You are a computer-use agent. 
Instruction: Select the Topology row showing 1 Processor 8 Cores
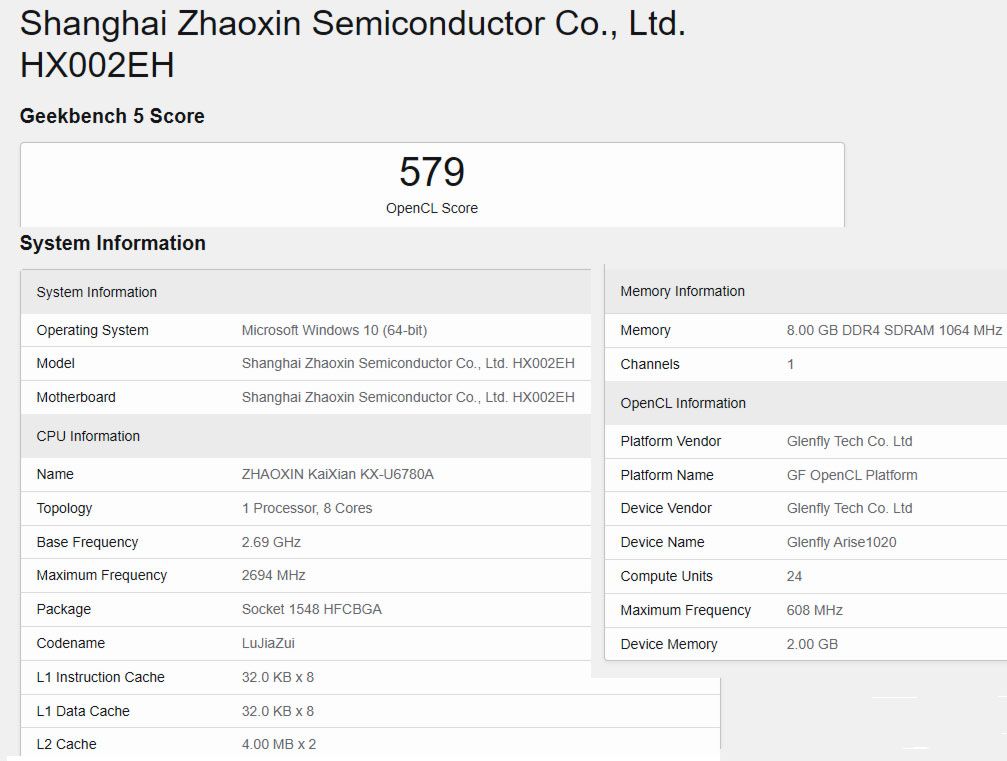point(305,508)
